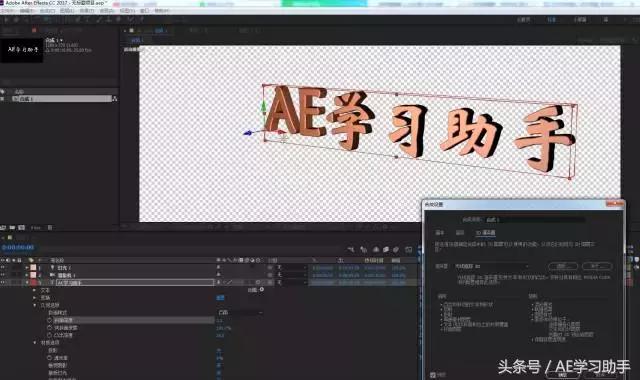Switch to 基本 tab in the dialog
Viewport: 640px width, 380px height.
click(440, 233)
